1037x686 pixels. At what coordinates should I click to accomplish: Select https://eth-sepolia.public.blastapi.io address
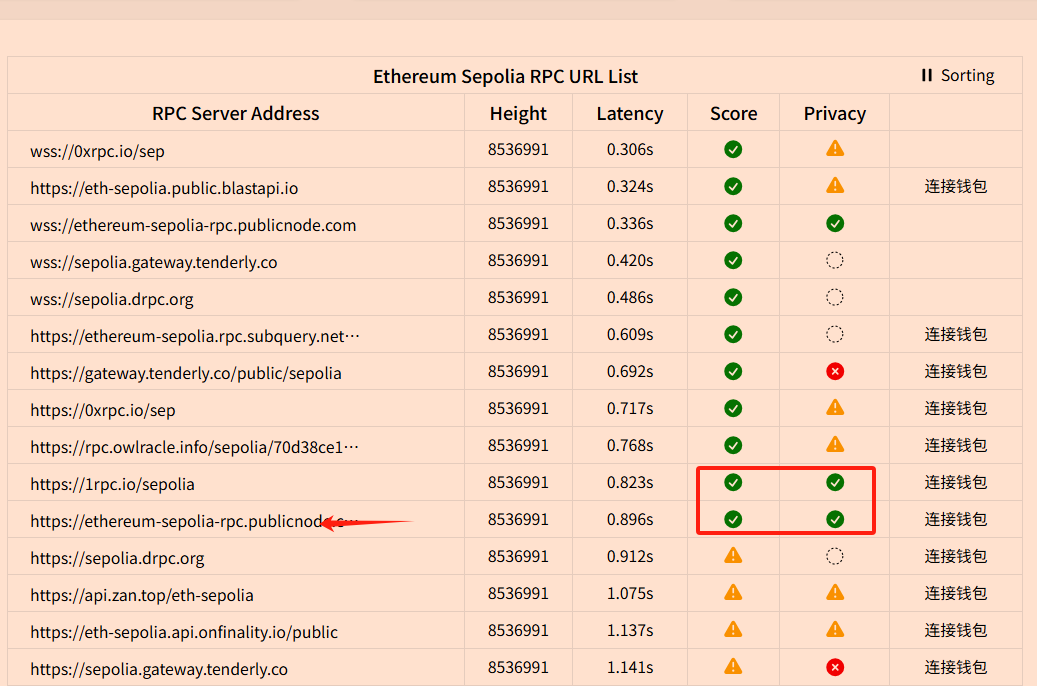click(x=164, y=188)
